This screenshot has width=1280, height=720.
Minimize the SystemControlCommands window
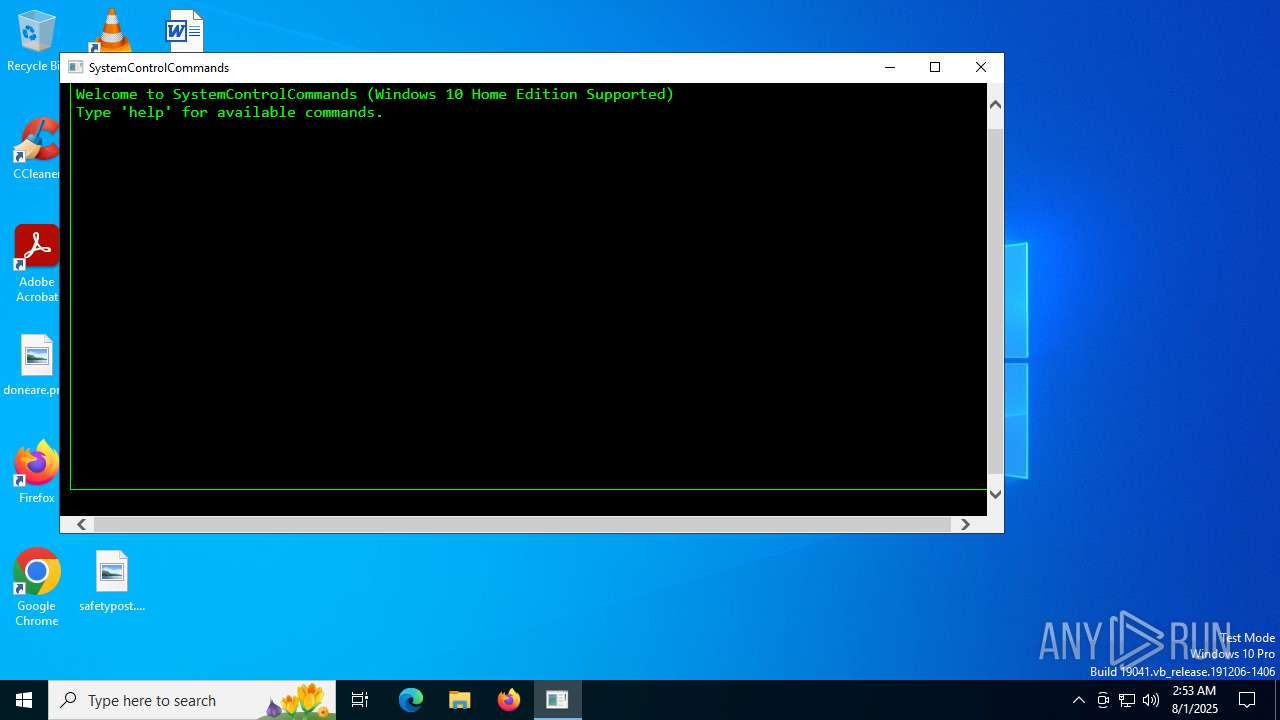[x=889, y=67]
